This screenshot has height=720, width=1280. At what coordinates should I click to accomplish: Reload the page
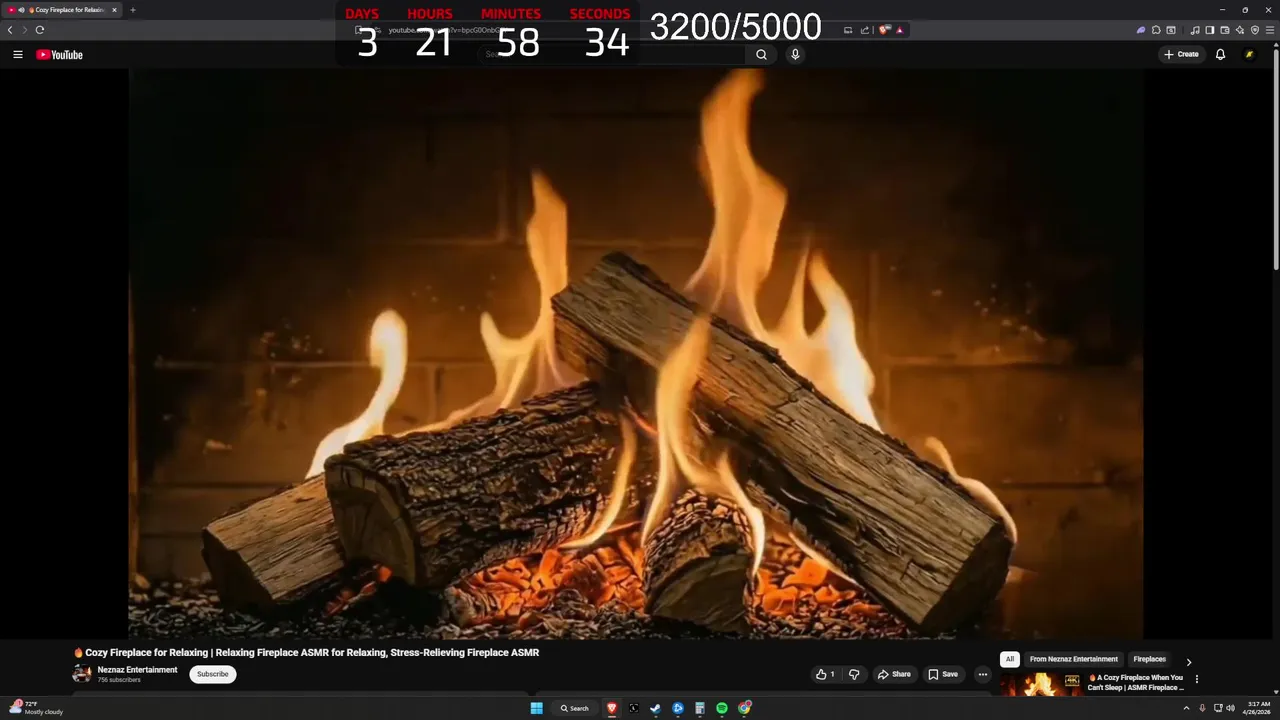(x=40, y=30)
